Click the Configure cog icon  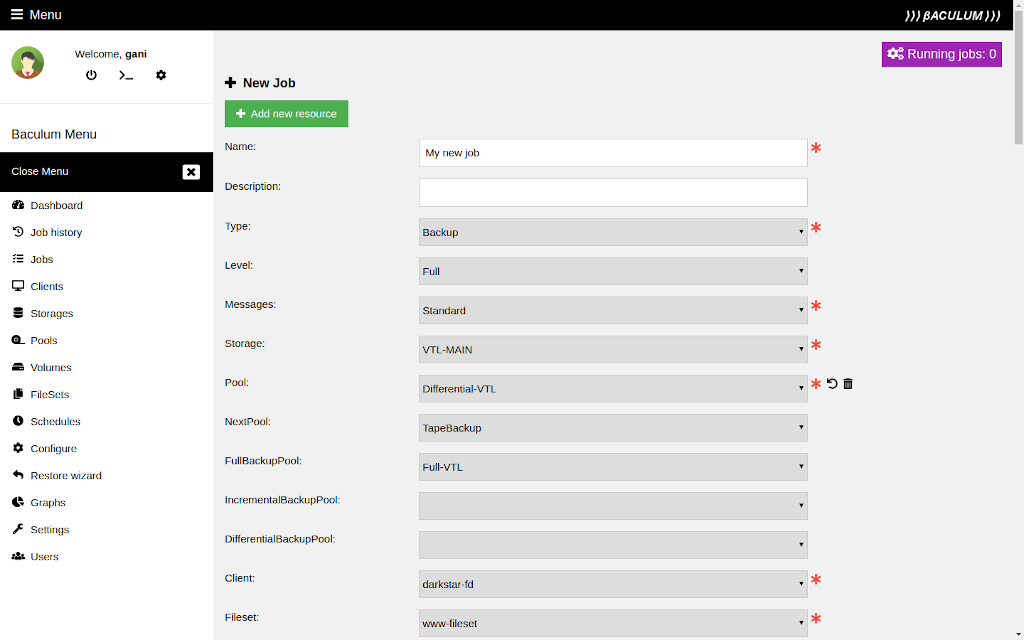coord(18,448)
